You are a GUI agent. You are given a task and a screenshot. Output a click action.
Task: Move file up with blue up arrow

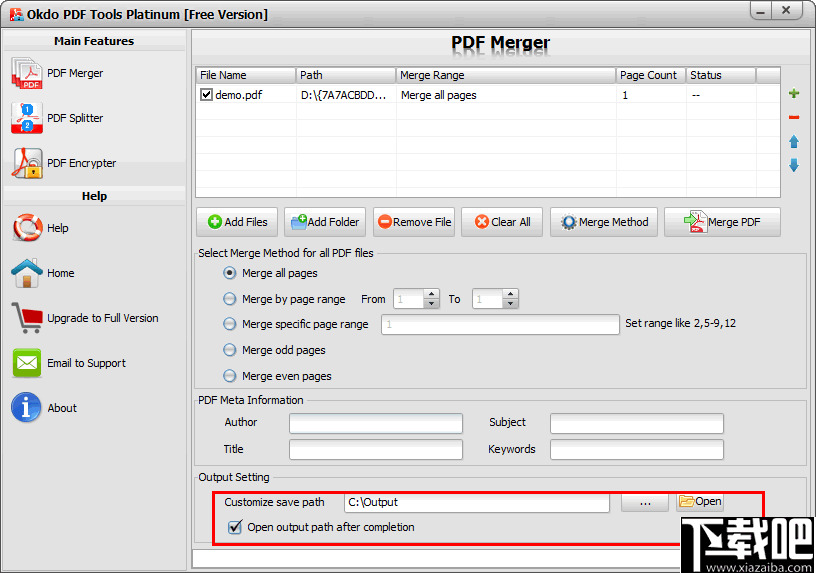pyautogui.click(x=794, y=142)
